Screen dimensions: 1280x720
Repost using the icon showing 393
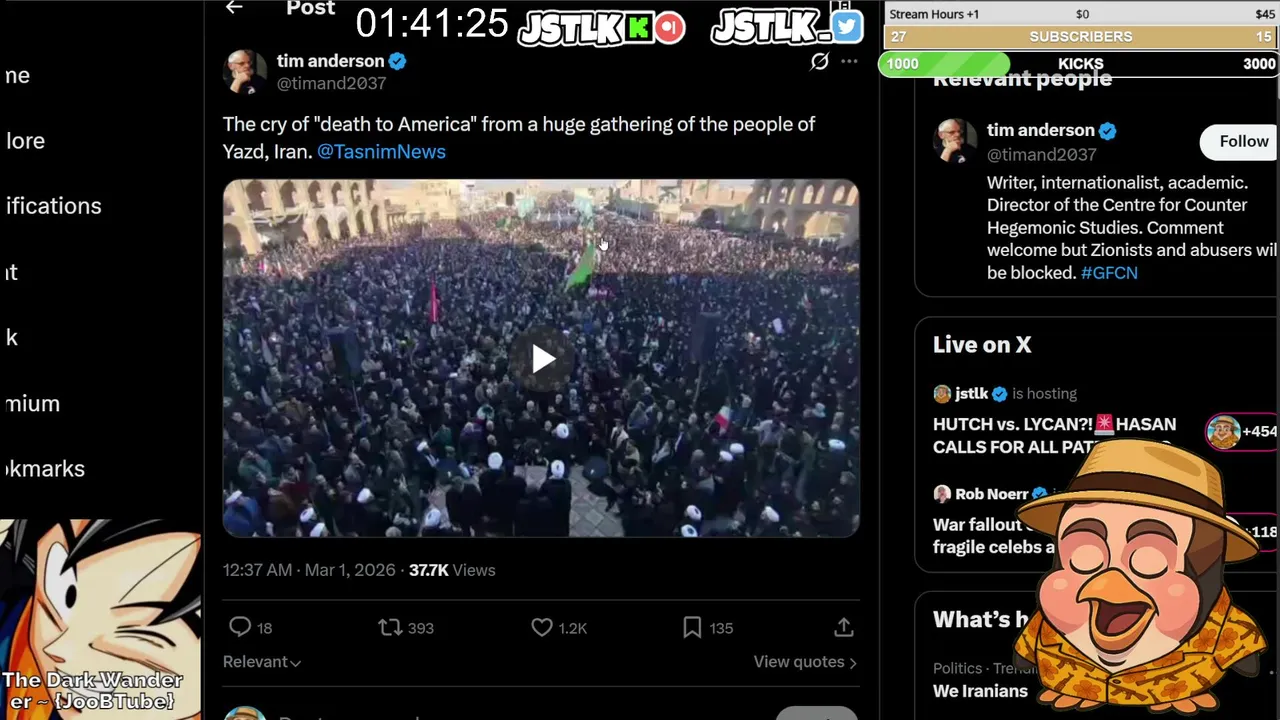[390, 627]
